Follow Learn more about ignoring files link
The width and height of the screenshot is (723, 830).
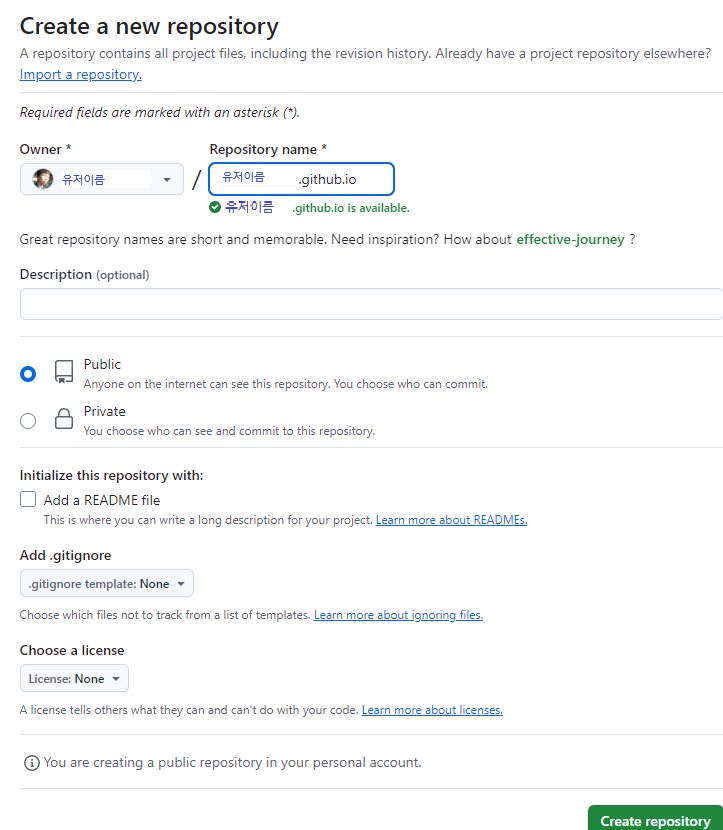tap(399, 615)
